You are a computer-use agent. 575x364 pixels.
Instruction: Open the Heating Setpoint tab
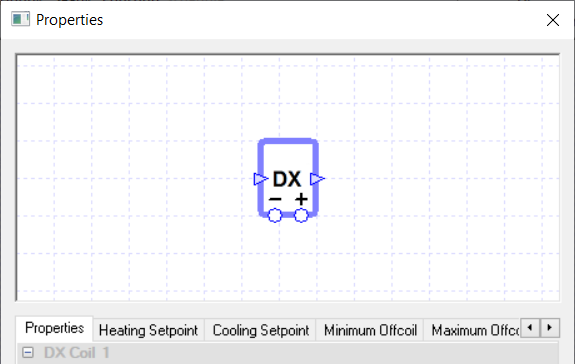point(149,330)
